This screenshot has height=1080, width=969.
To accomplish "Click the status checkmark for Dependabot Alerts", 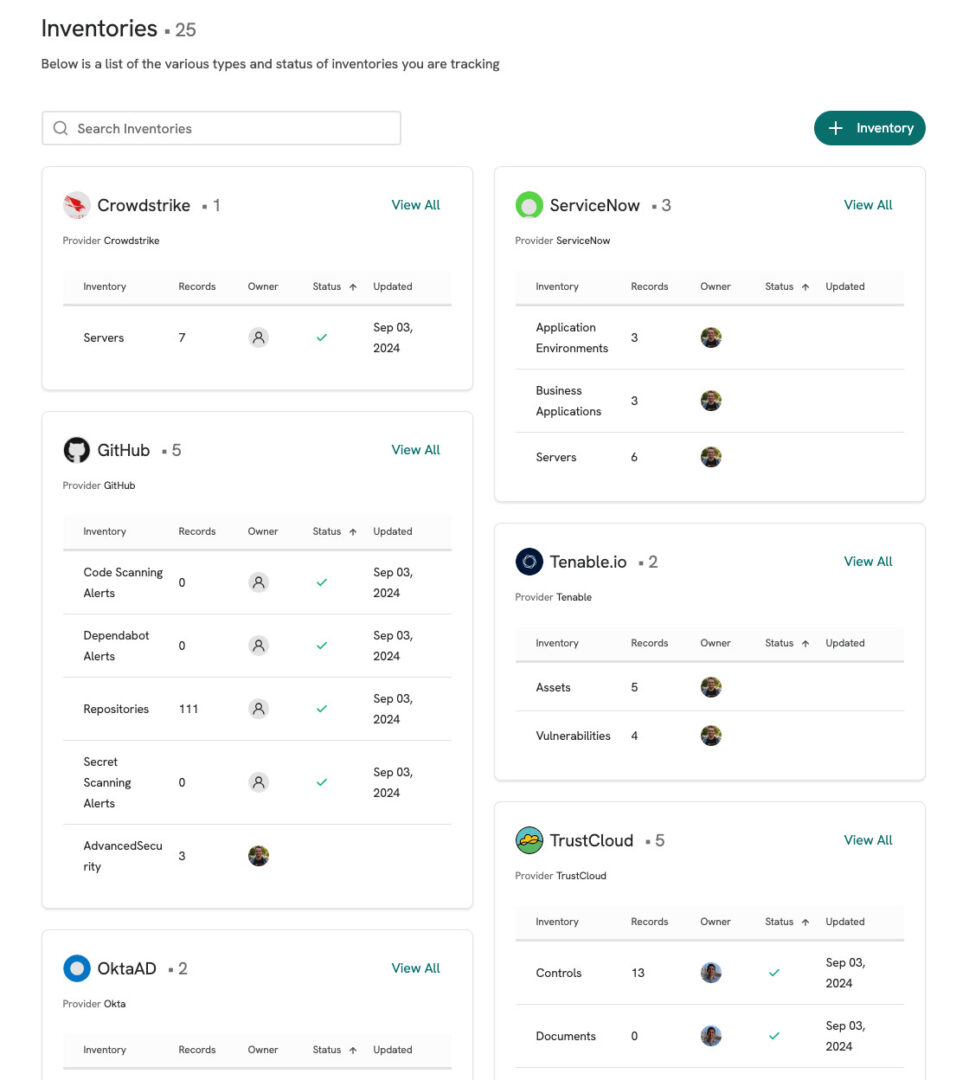I will (322, 645).
